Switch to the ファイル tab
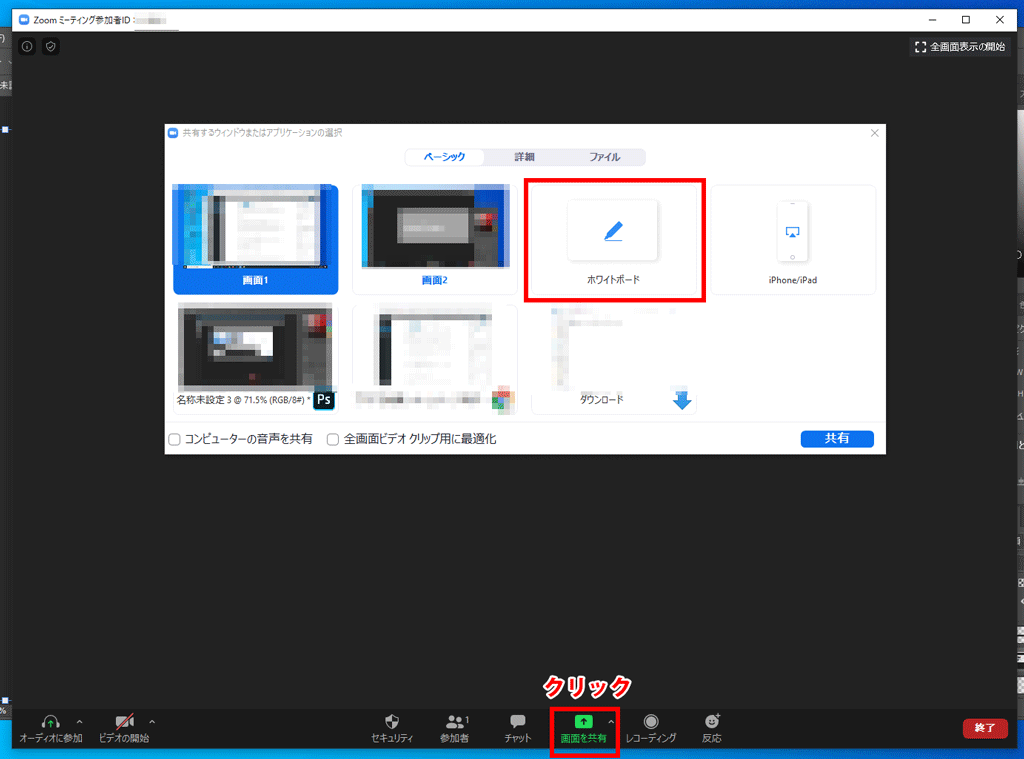Viewport: 1024px width, 759px height. (x=604, y=157)
